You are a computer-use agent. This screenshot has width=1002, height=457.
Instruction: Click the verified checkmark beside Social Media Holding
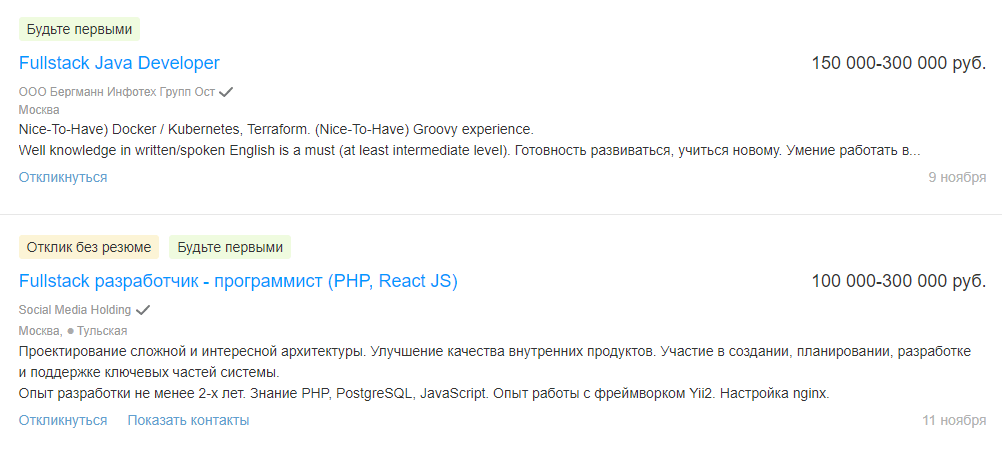pos(143,310)
